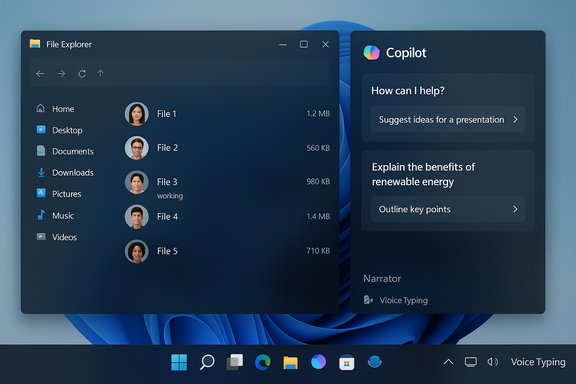Screen dimensions: 576x384
Task: Open the Desktop folder in sidebar
Action: coord(60,130)
